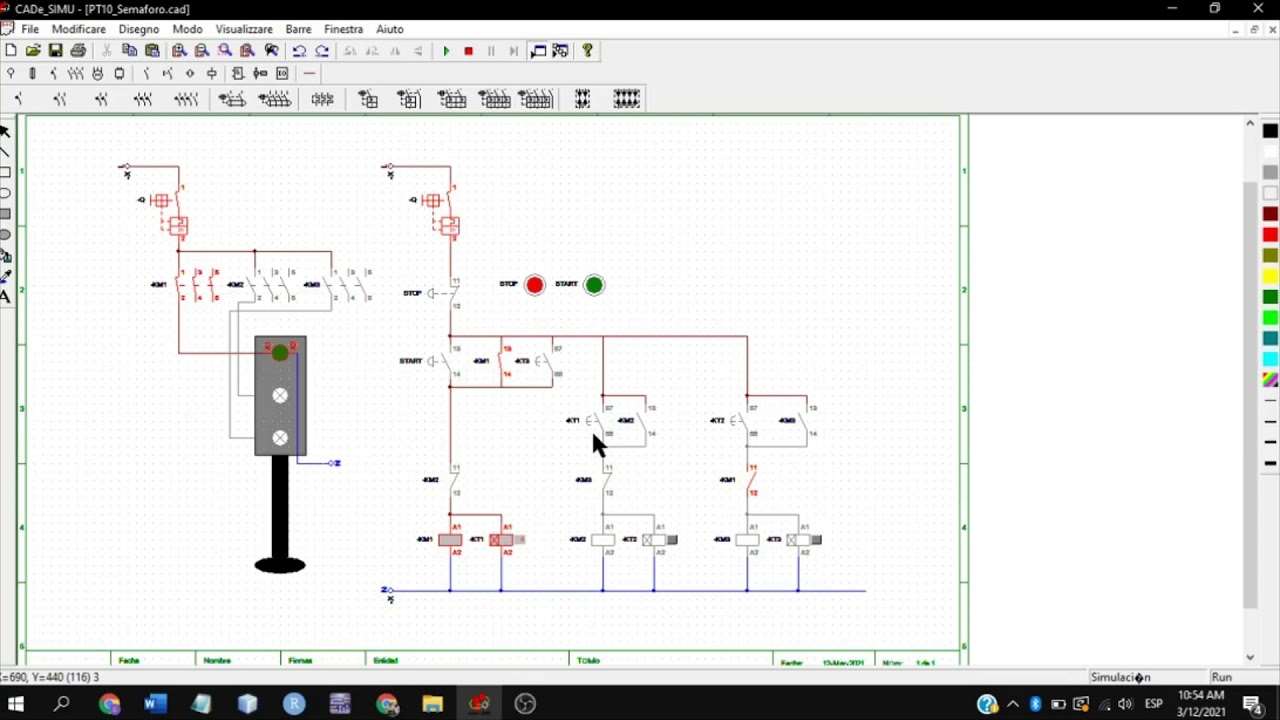Pick the bright red color swatch
1280x720 pixels.
[1270, 235]
